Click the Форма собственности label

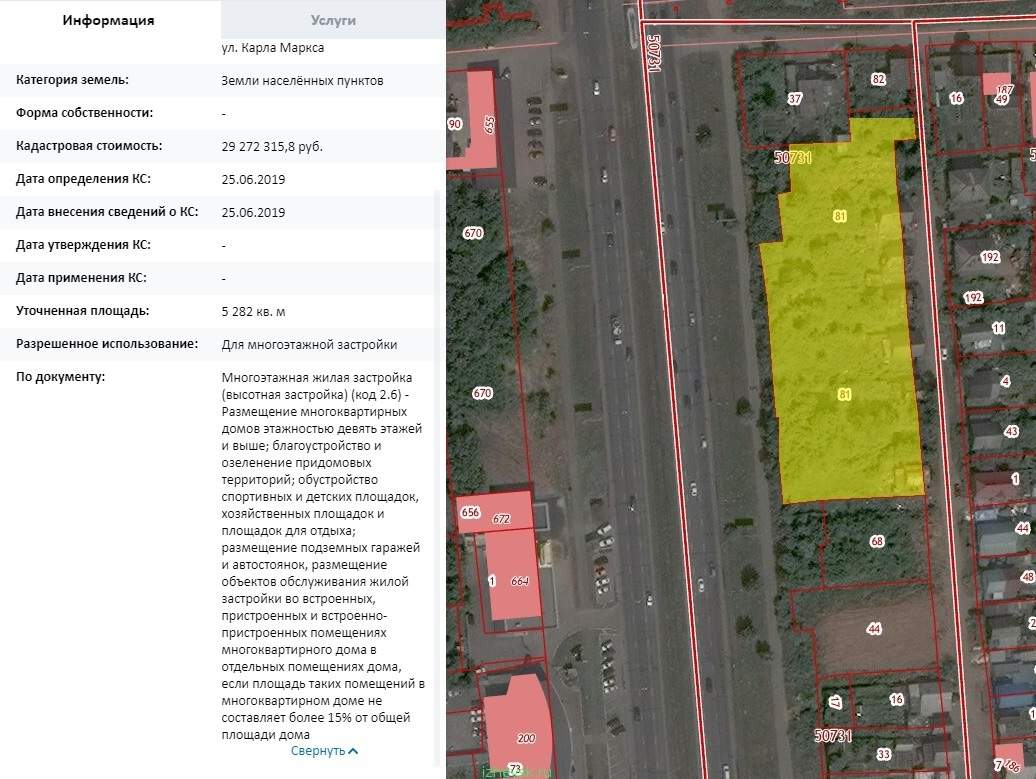click(84, 113)
